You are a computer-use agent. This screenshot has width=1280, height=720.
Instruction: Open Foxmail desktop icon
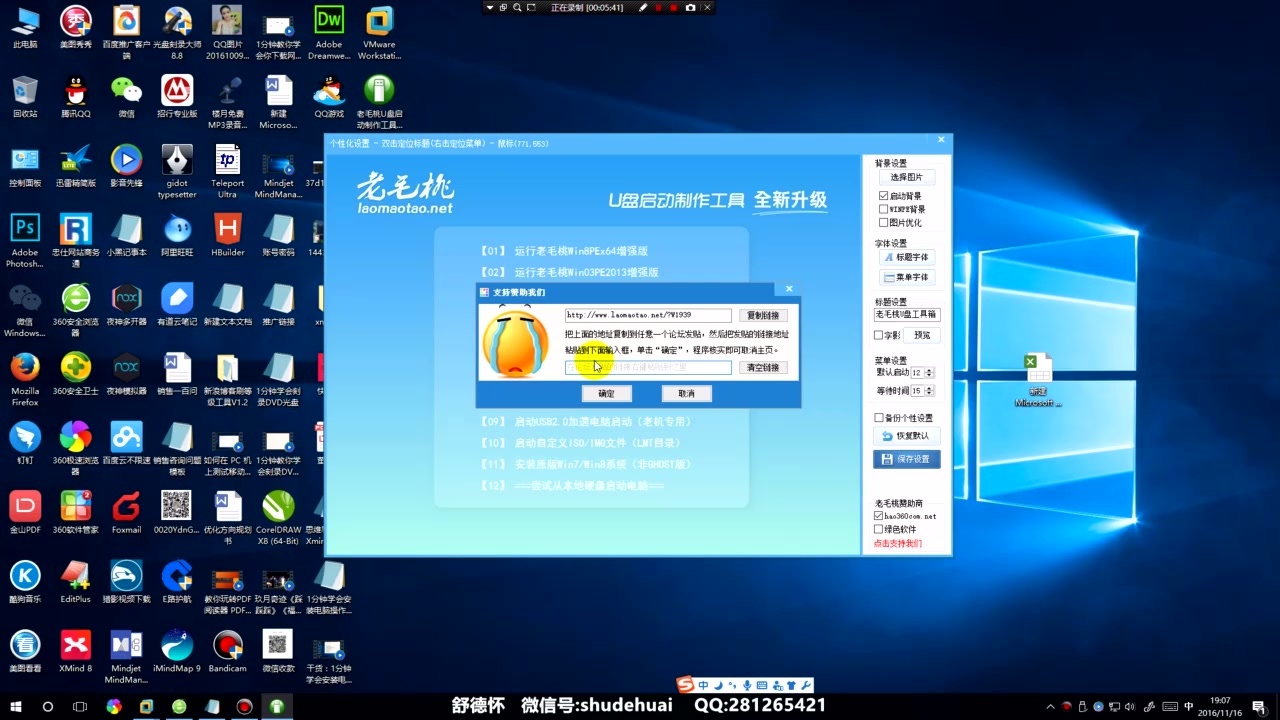(126, 512)
